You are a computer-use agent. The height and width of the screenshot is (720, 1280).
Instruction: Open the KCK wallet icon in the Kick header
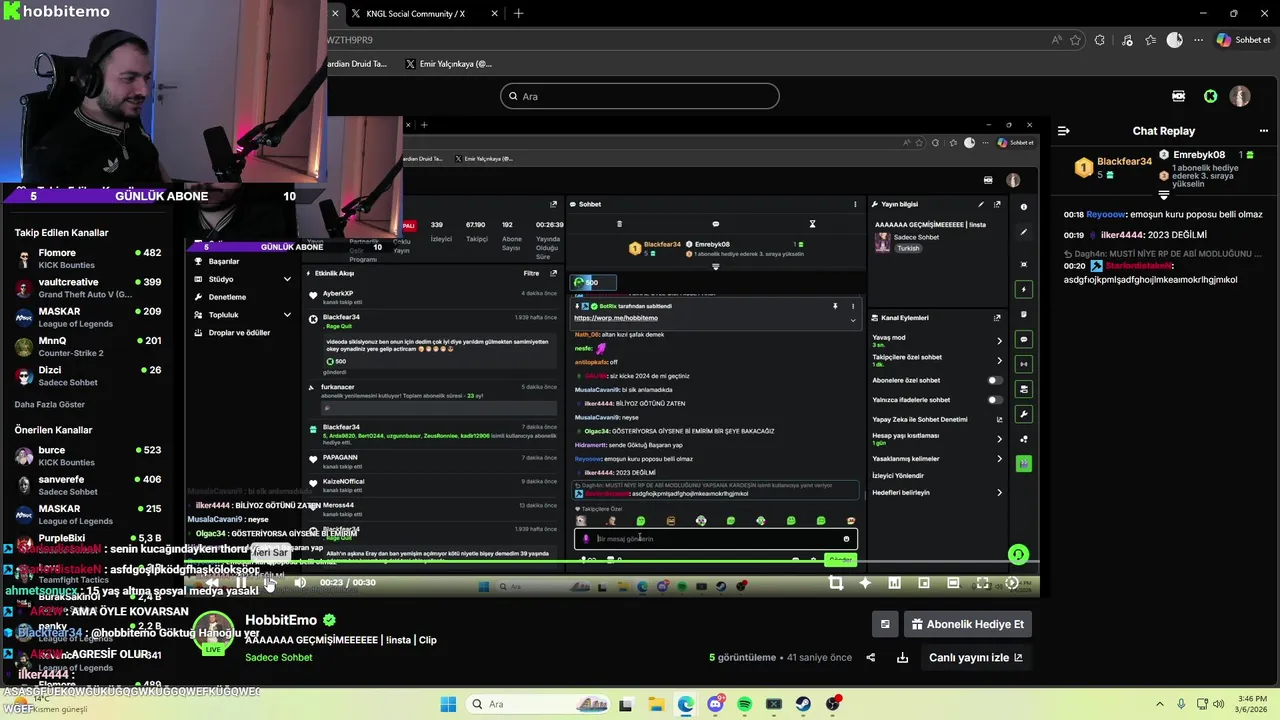coord(1179,96)
